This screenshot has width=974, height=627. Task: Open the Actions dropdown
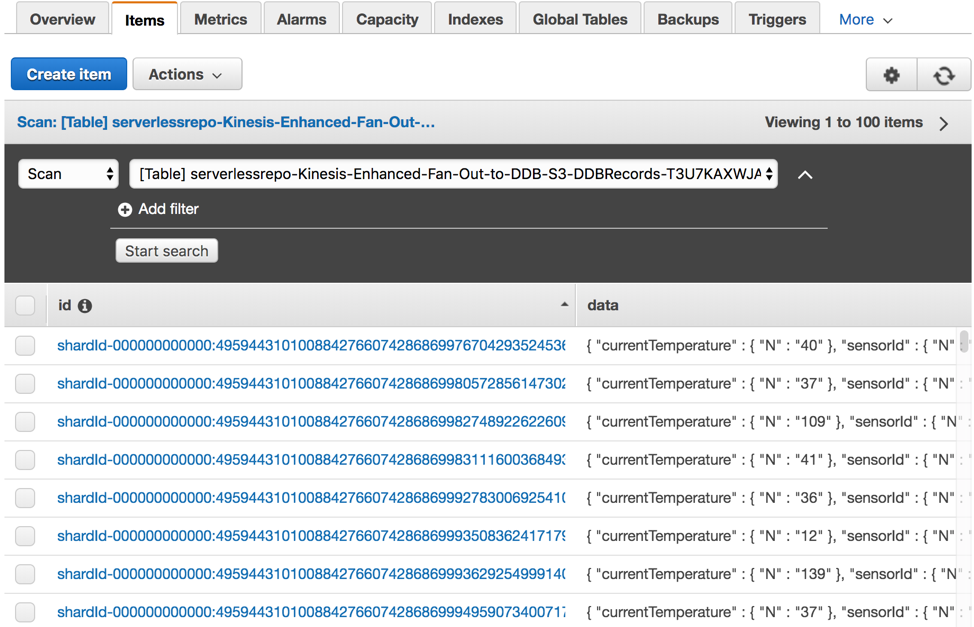[x=187, y=74]
